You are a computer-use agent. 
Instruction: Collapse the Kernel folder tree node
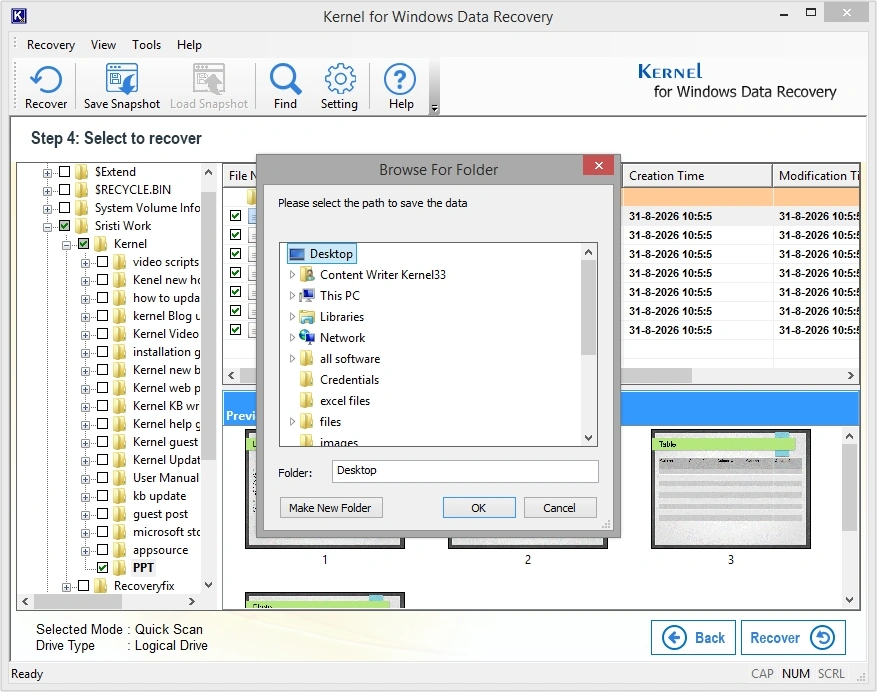[67, 244]
